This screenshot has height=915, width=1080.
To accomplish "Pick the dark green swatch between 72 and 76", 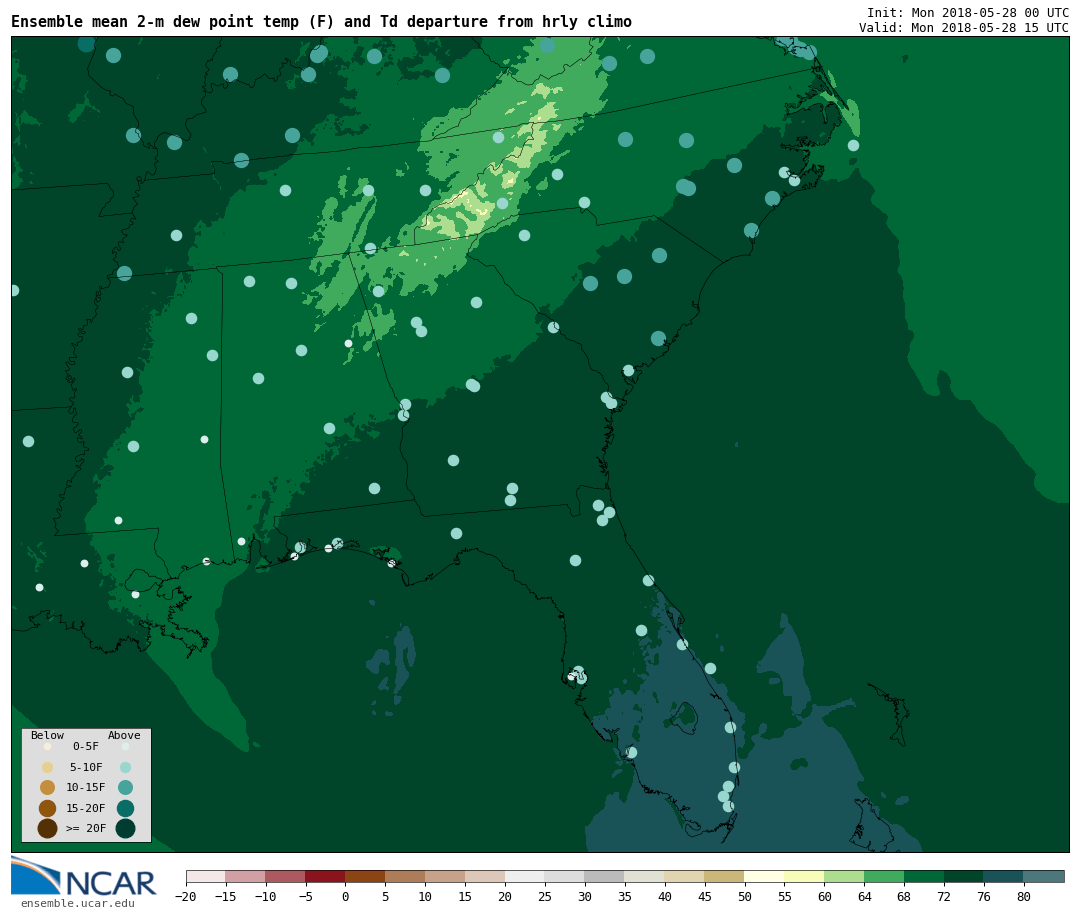I will (x=964, y=876).
